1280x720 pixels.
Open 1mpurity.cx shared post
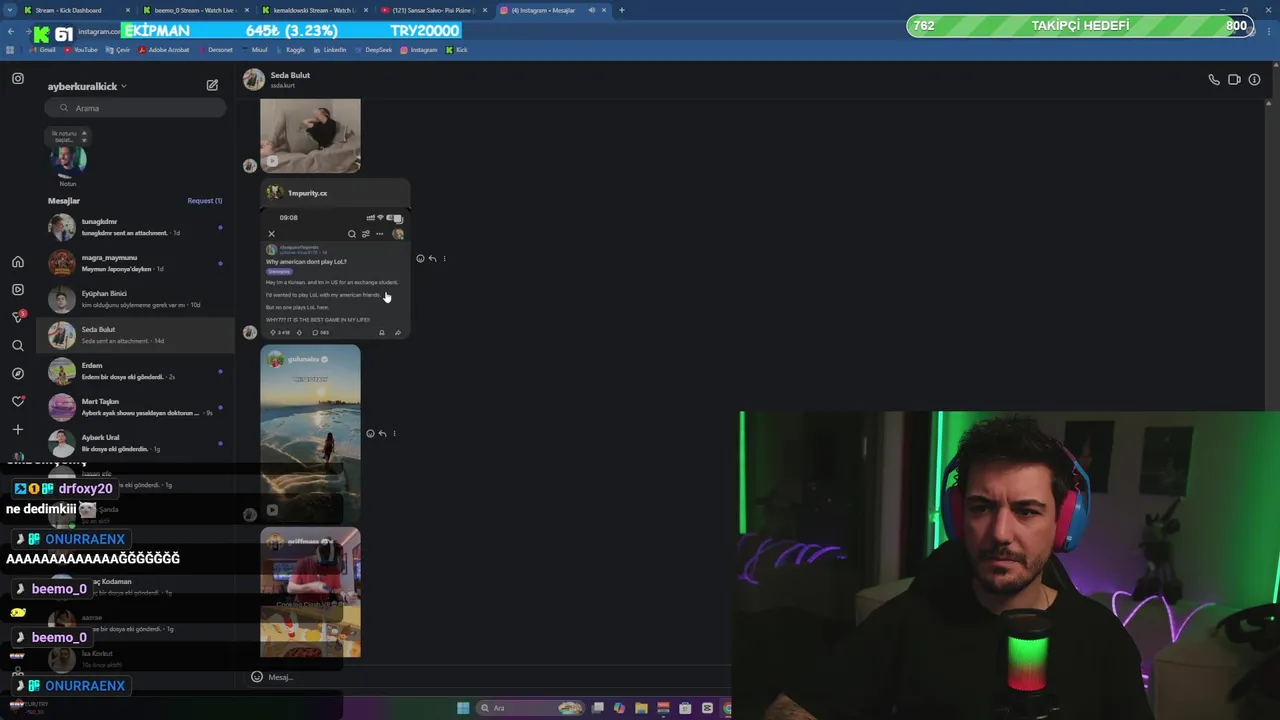(335, 259)
